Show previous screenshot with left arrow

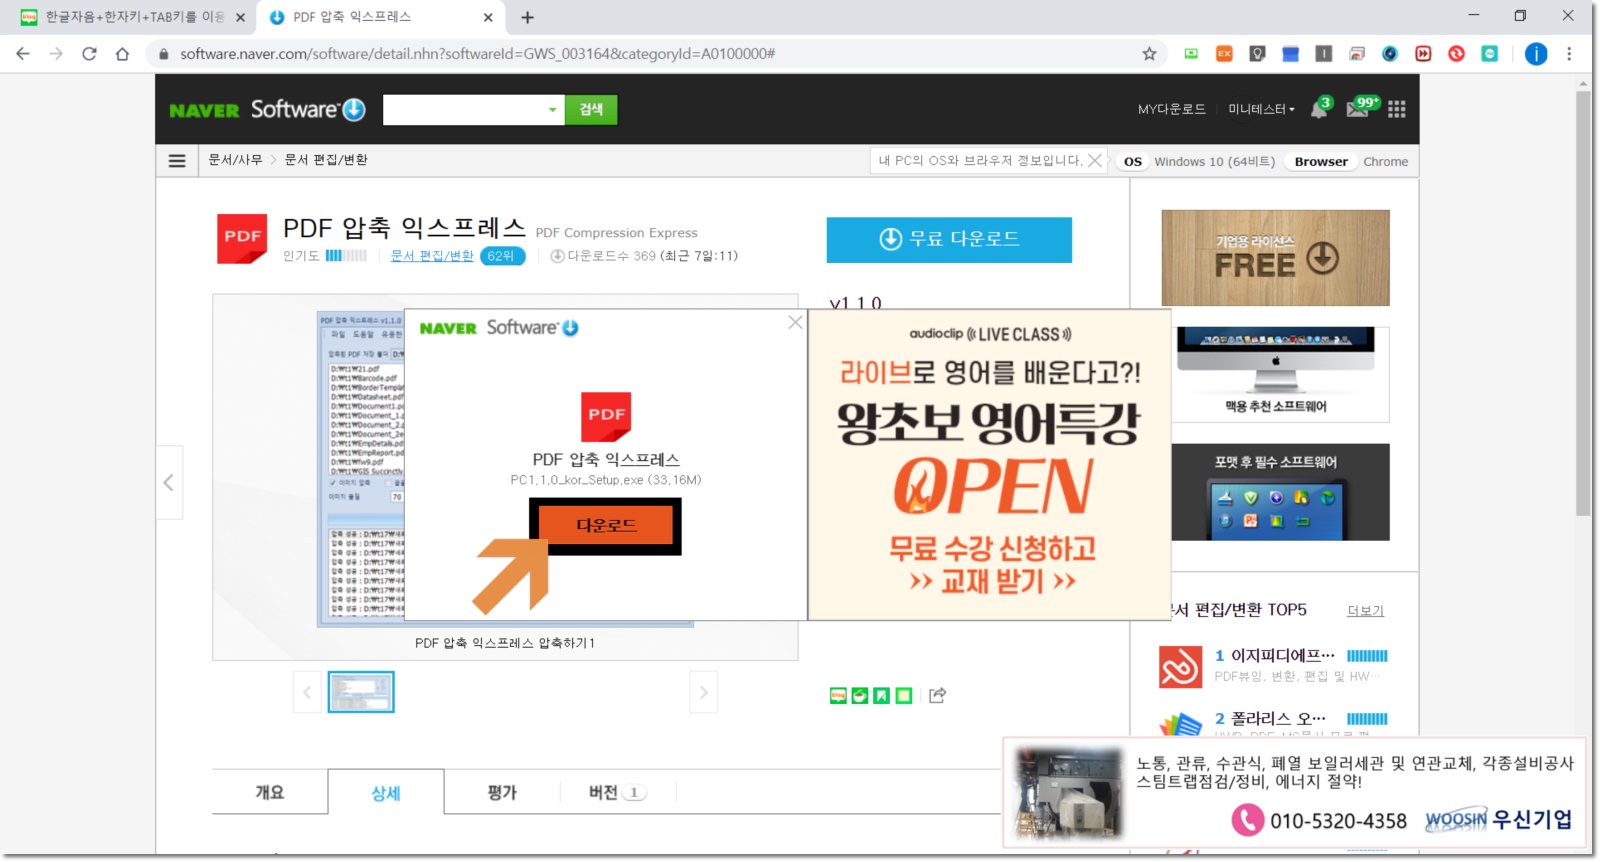[x=168, y=483]
